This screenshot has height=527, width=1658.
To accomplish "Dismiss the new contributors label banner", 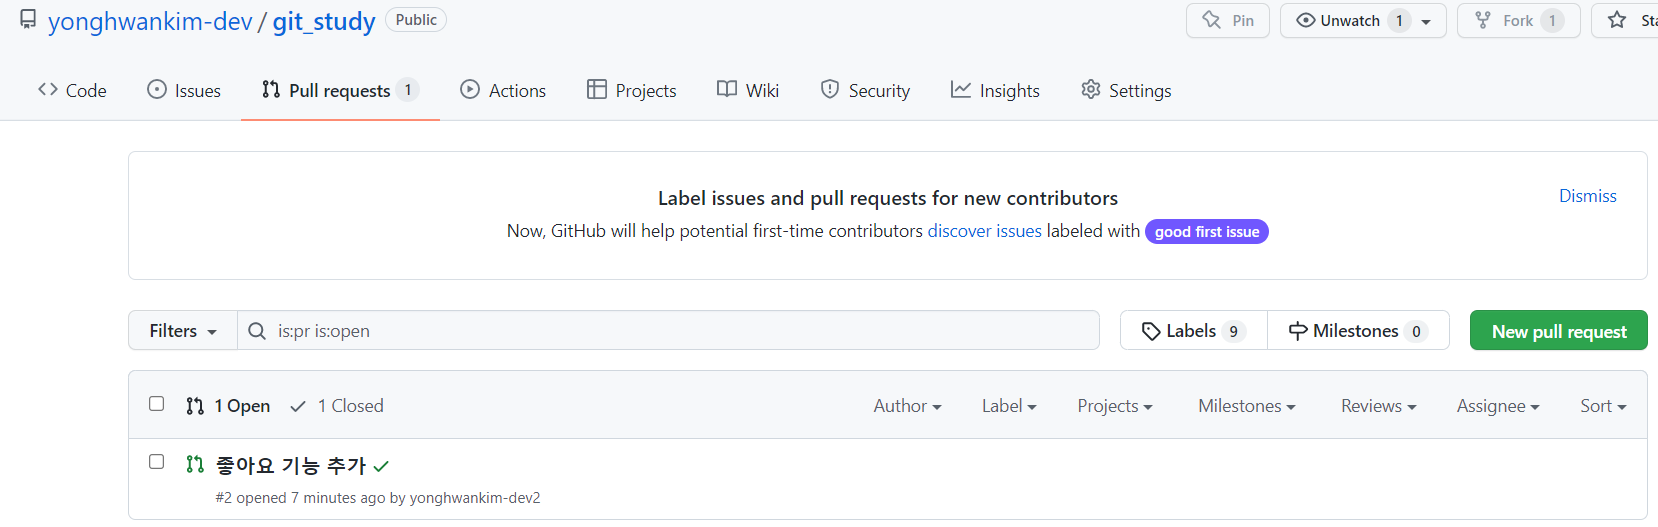I will tap(1587, 196).
